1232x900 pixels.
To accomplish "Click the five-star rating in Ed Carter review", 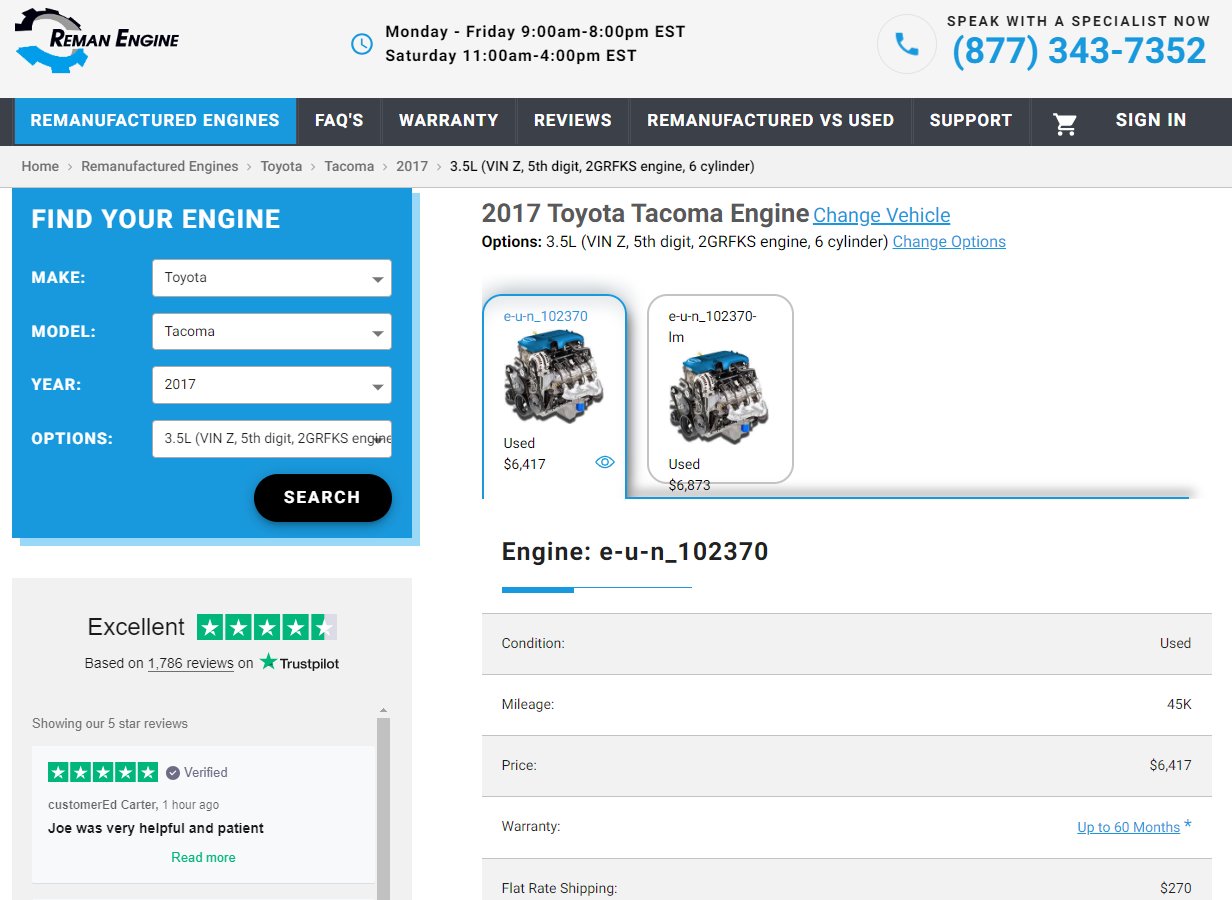I will click(103, 772).
